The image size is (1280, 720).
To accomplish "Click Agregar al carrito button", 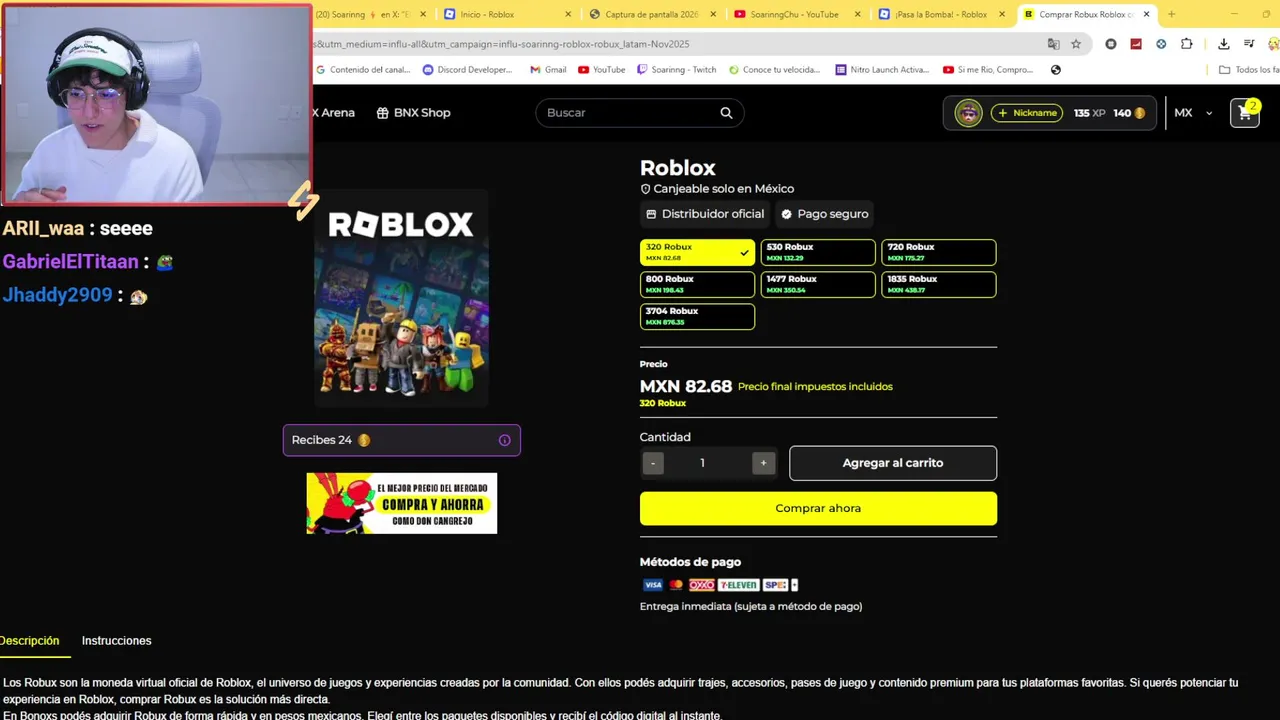I will pos(893,463).
